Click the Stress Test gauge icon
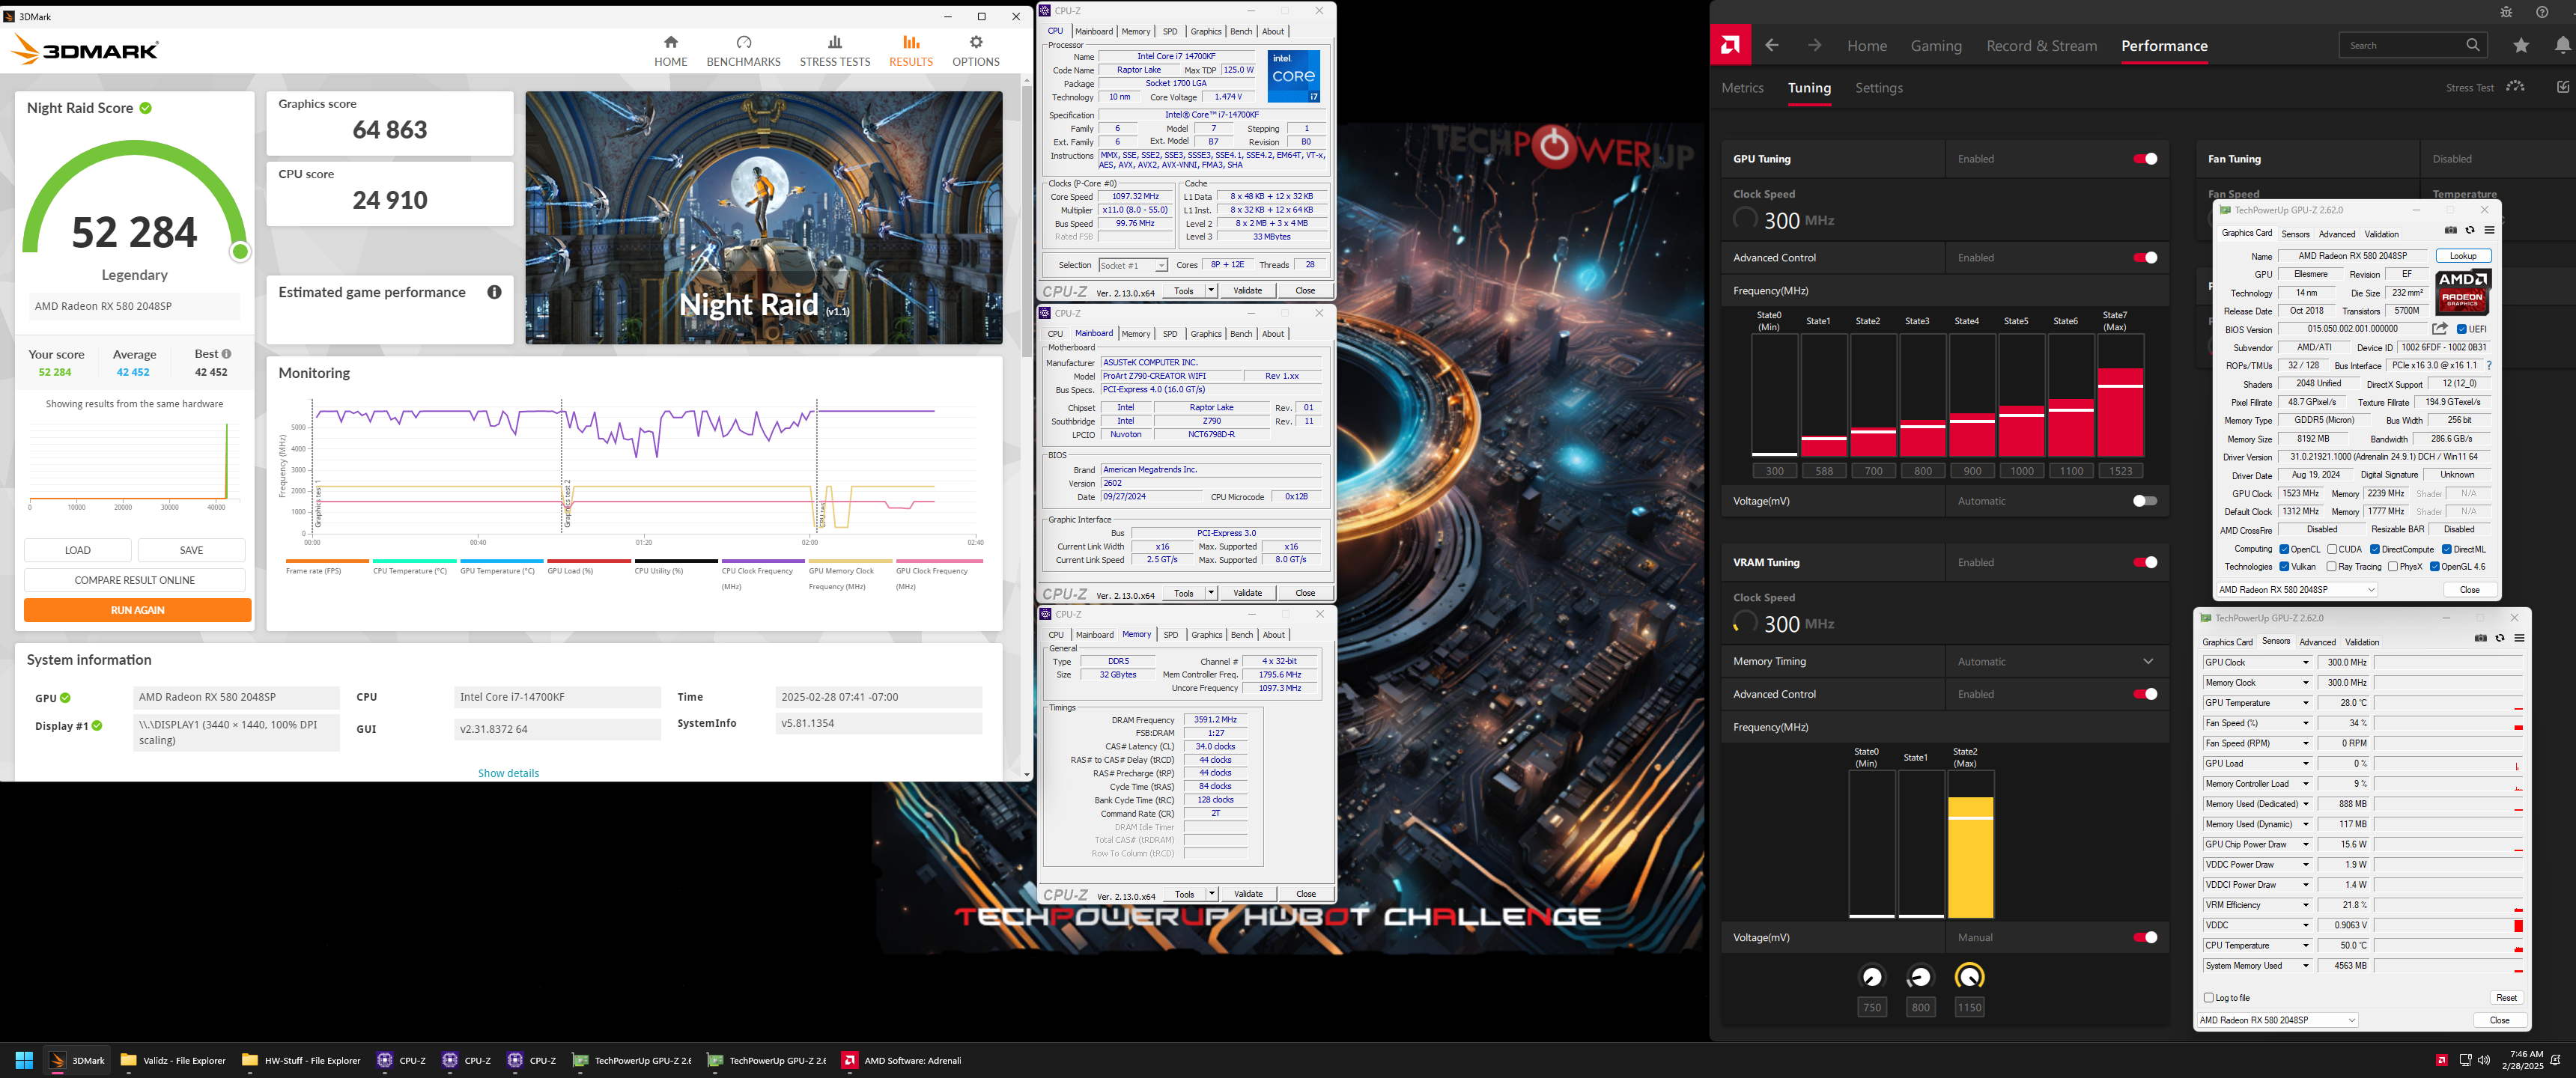This screenshot has height=1078, width=2576. 2516,87
